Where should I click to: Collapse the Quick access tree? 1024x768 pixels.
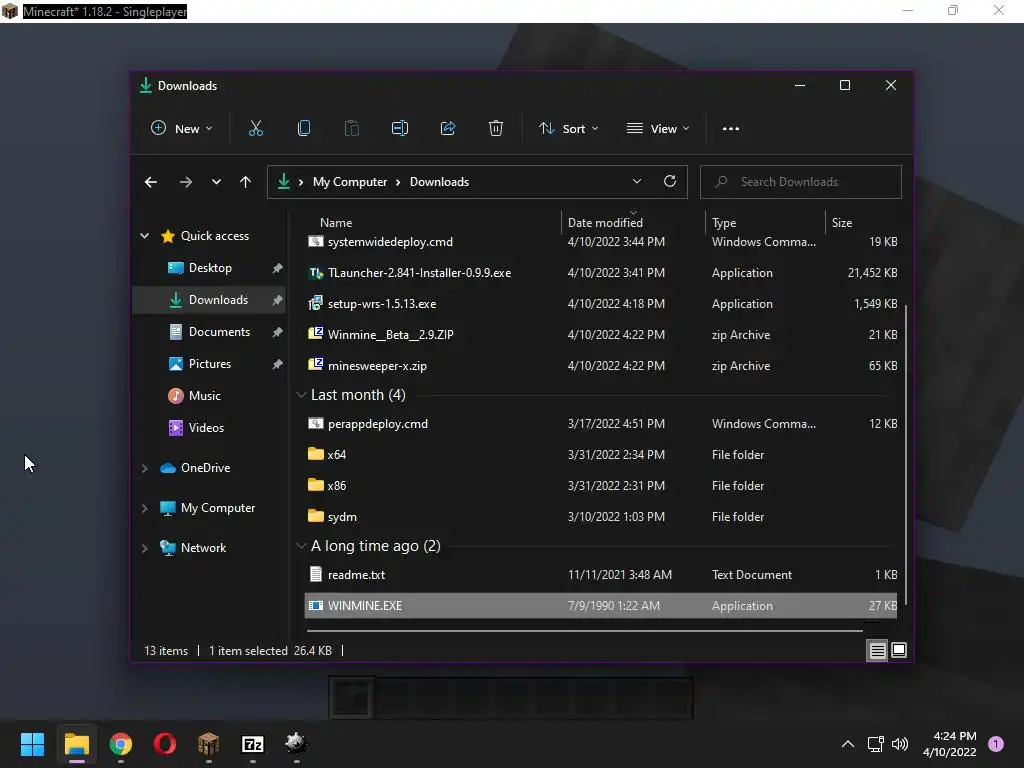[144, 236]
